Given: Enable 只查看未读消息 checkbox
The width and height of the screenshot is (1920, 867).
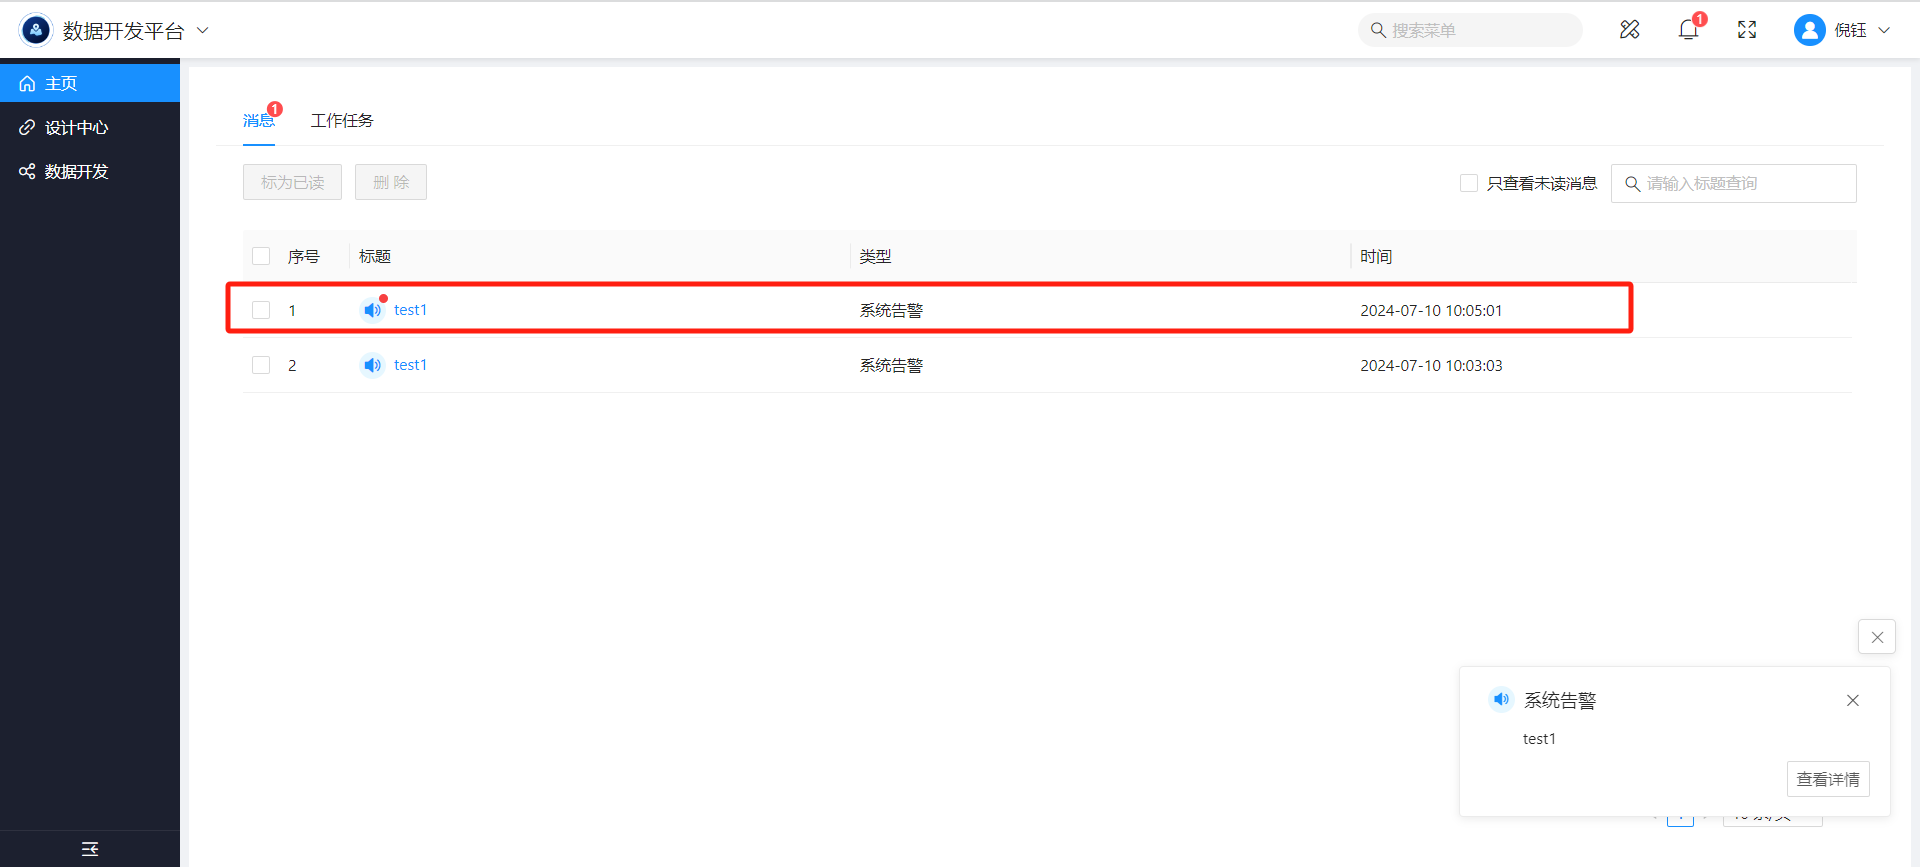Looking at the screenshot, I should pyautogui.click(x=1468, y=183).
